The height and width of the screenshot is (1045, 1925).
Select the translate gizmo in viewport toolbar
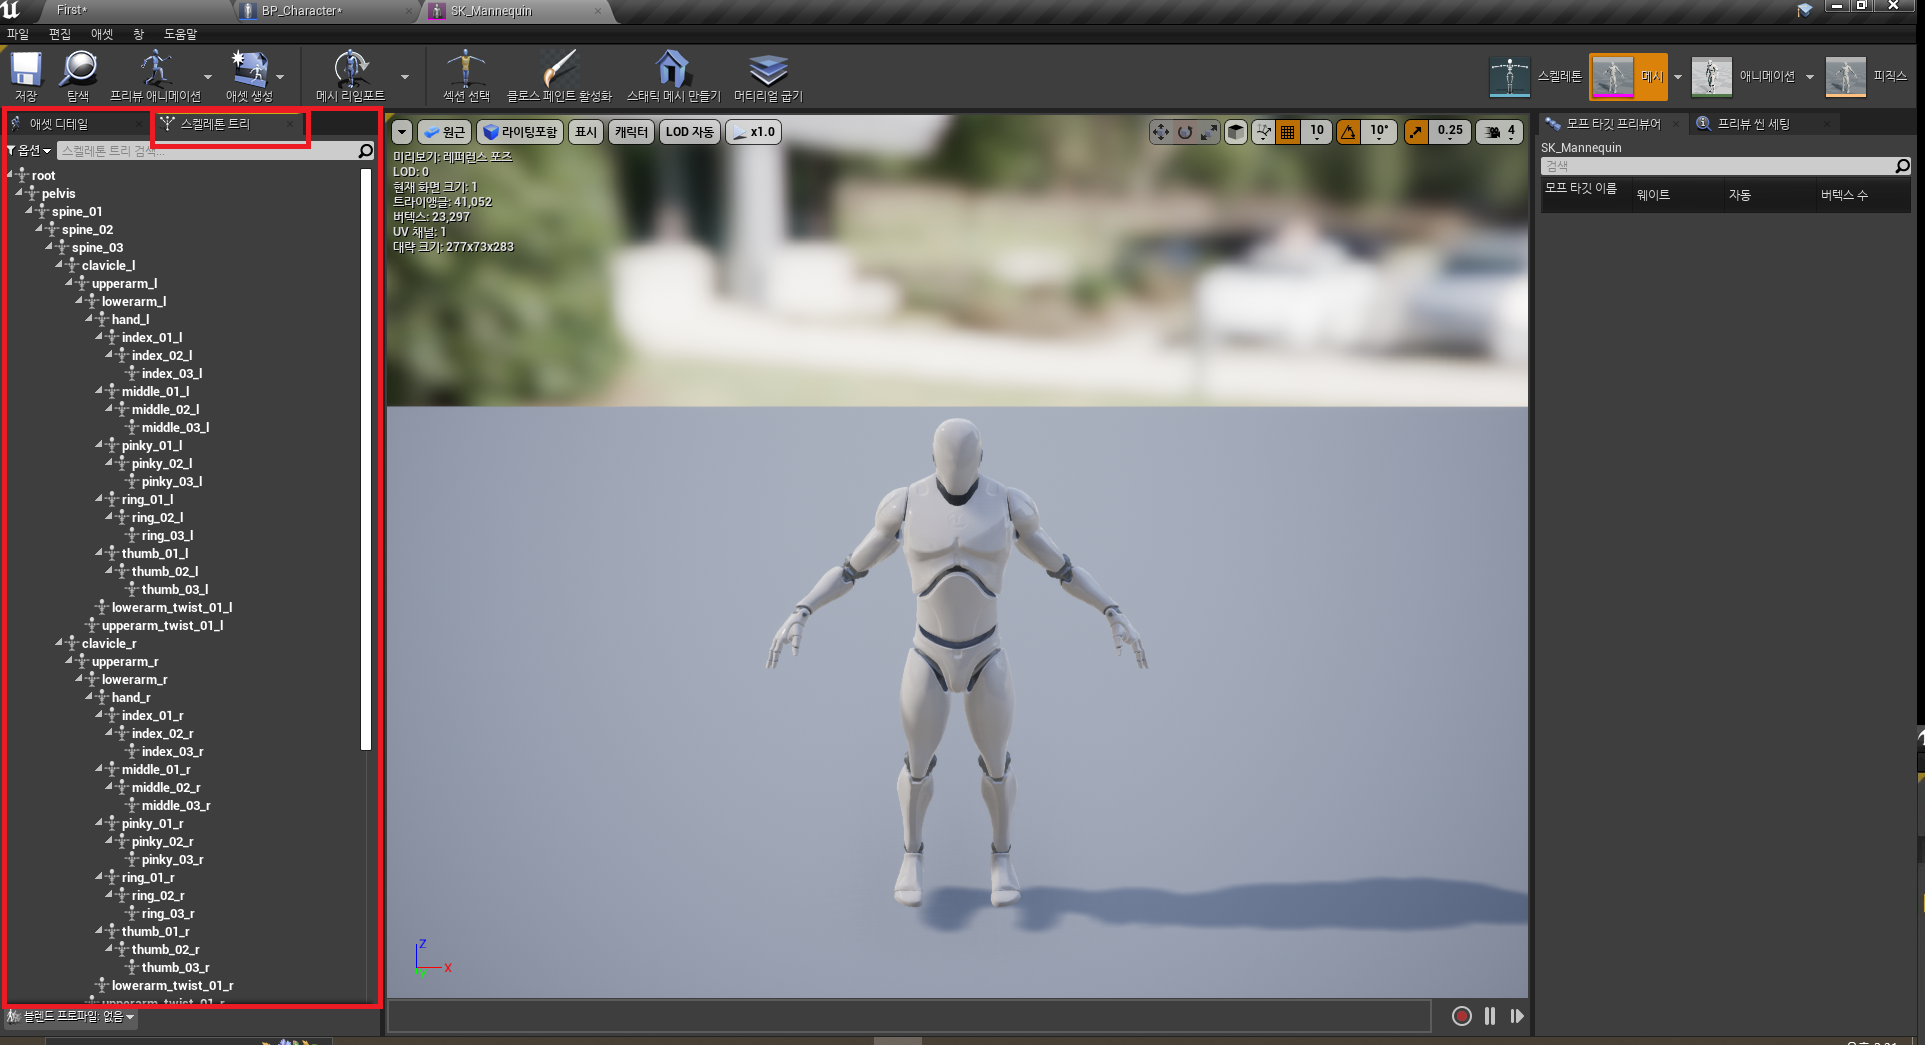(x=1160, y=132)
